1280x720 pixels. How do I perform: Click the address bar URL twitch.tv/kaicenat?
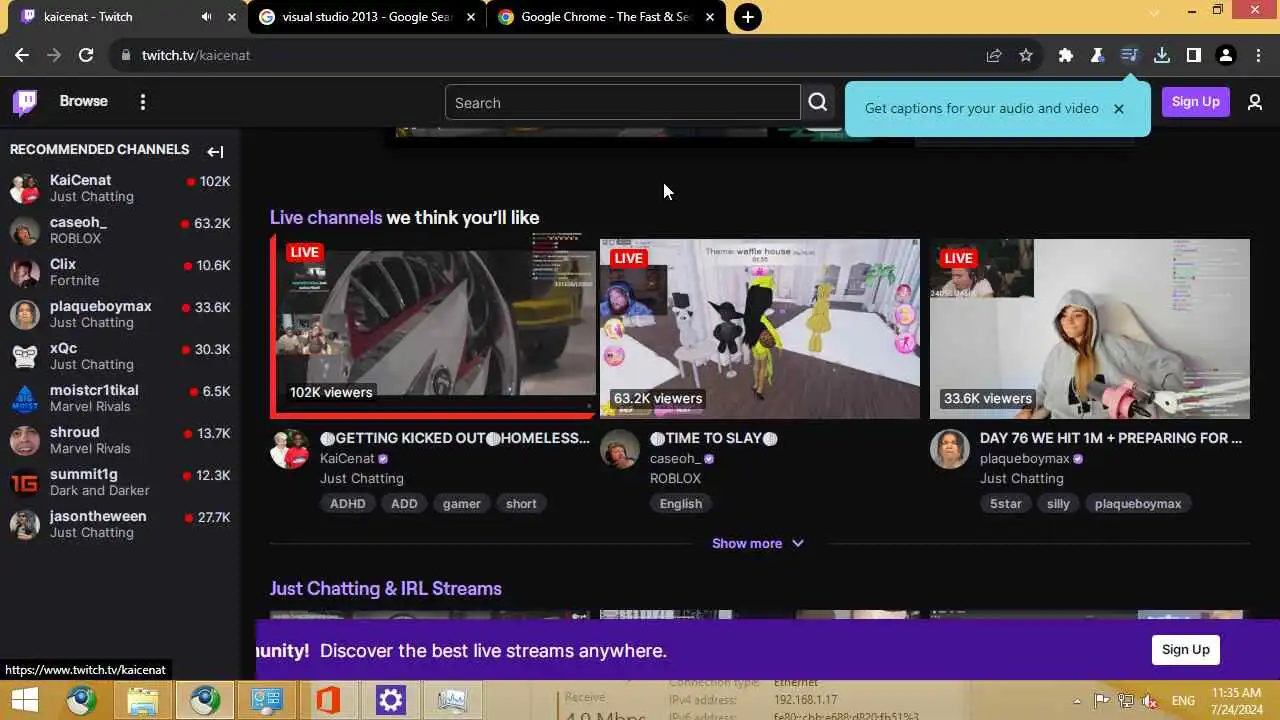(196, 55)
